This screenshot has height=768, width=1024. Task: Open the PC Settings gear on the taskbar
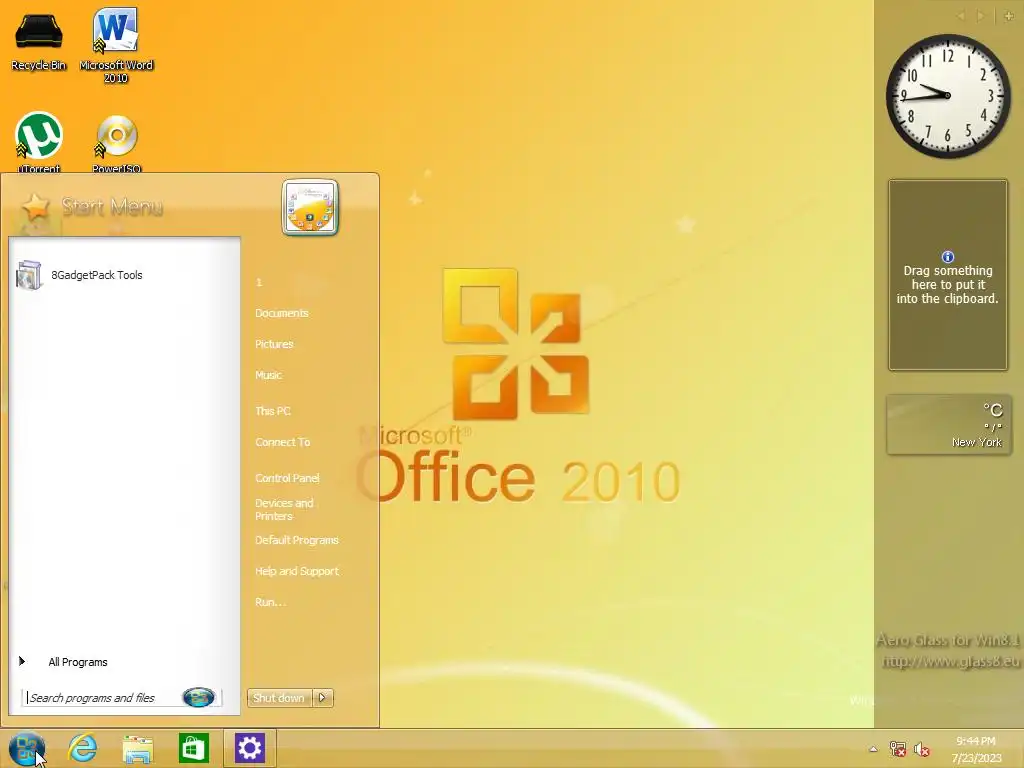[x=249, y=748]
